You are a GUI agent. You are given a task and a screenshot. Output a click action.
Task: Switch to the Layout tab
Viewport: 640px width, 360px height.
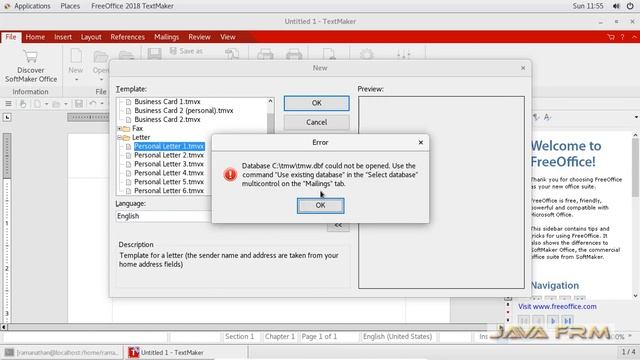coord(91,37)
